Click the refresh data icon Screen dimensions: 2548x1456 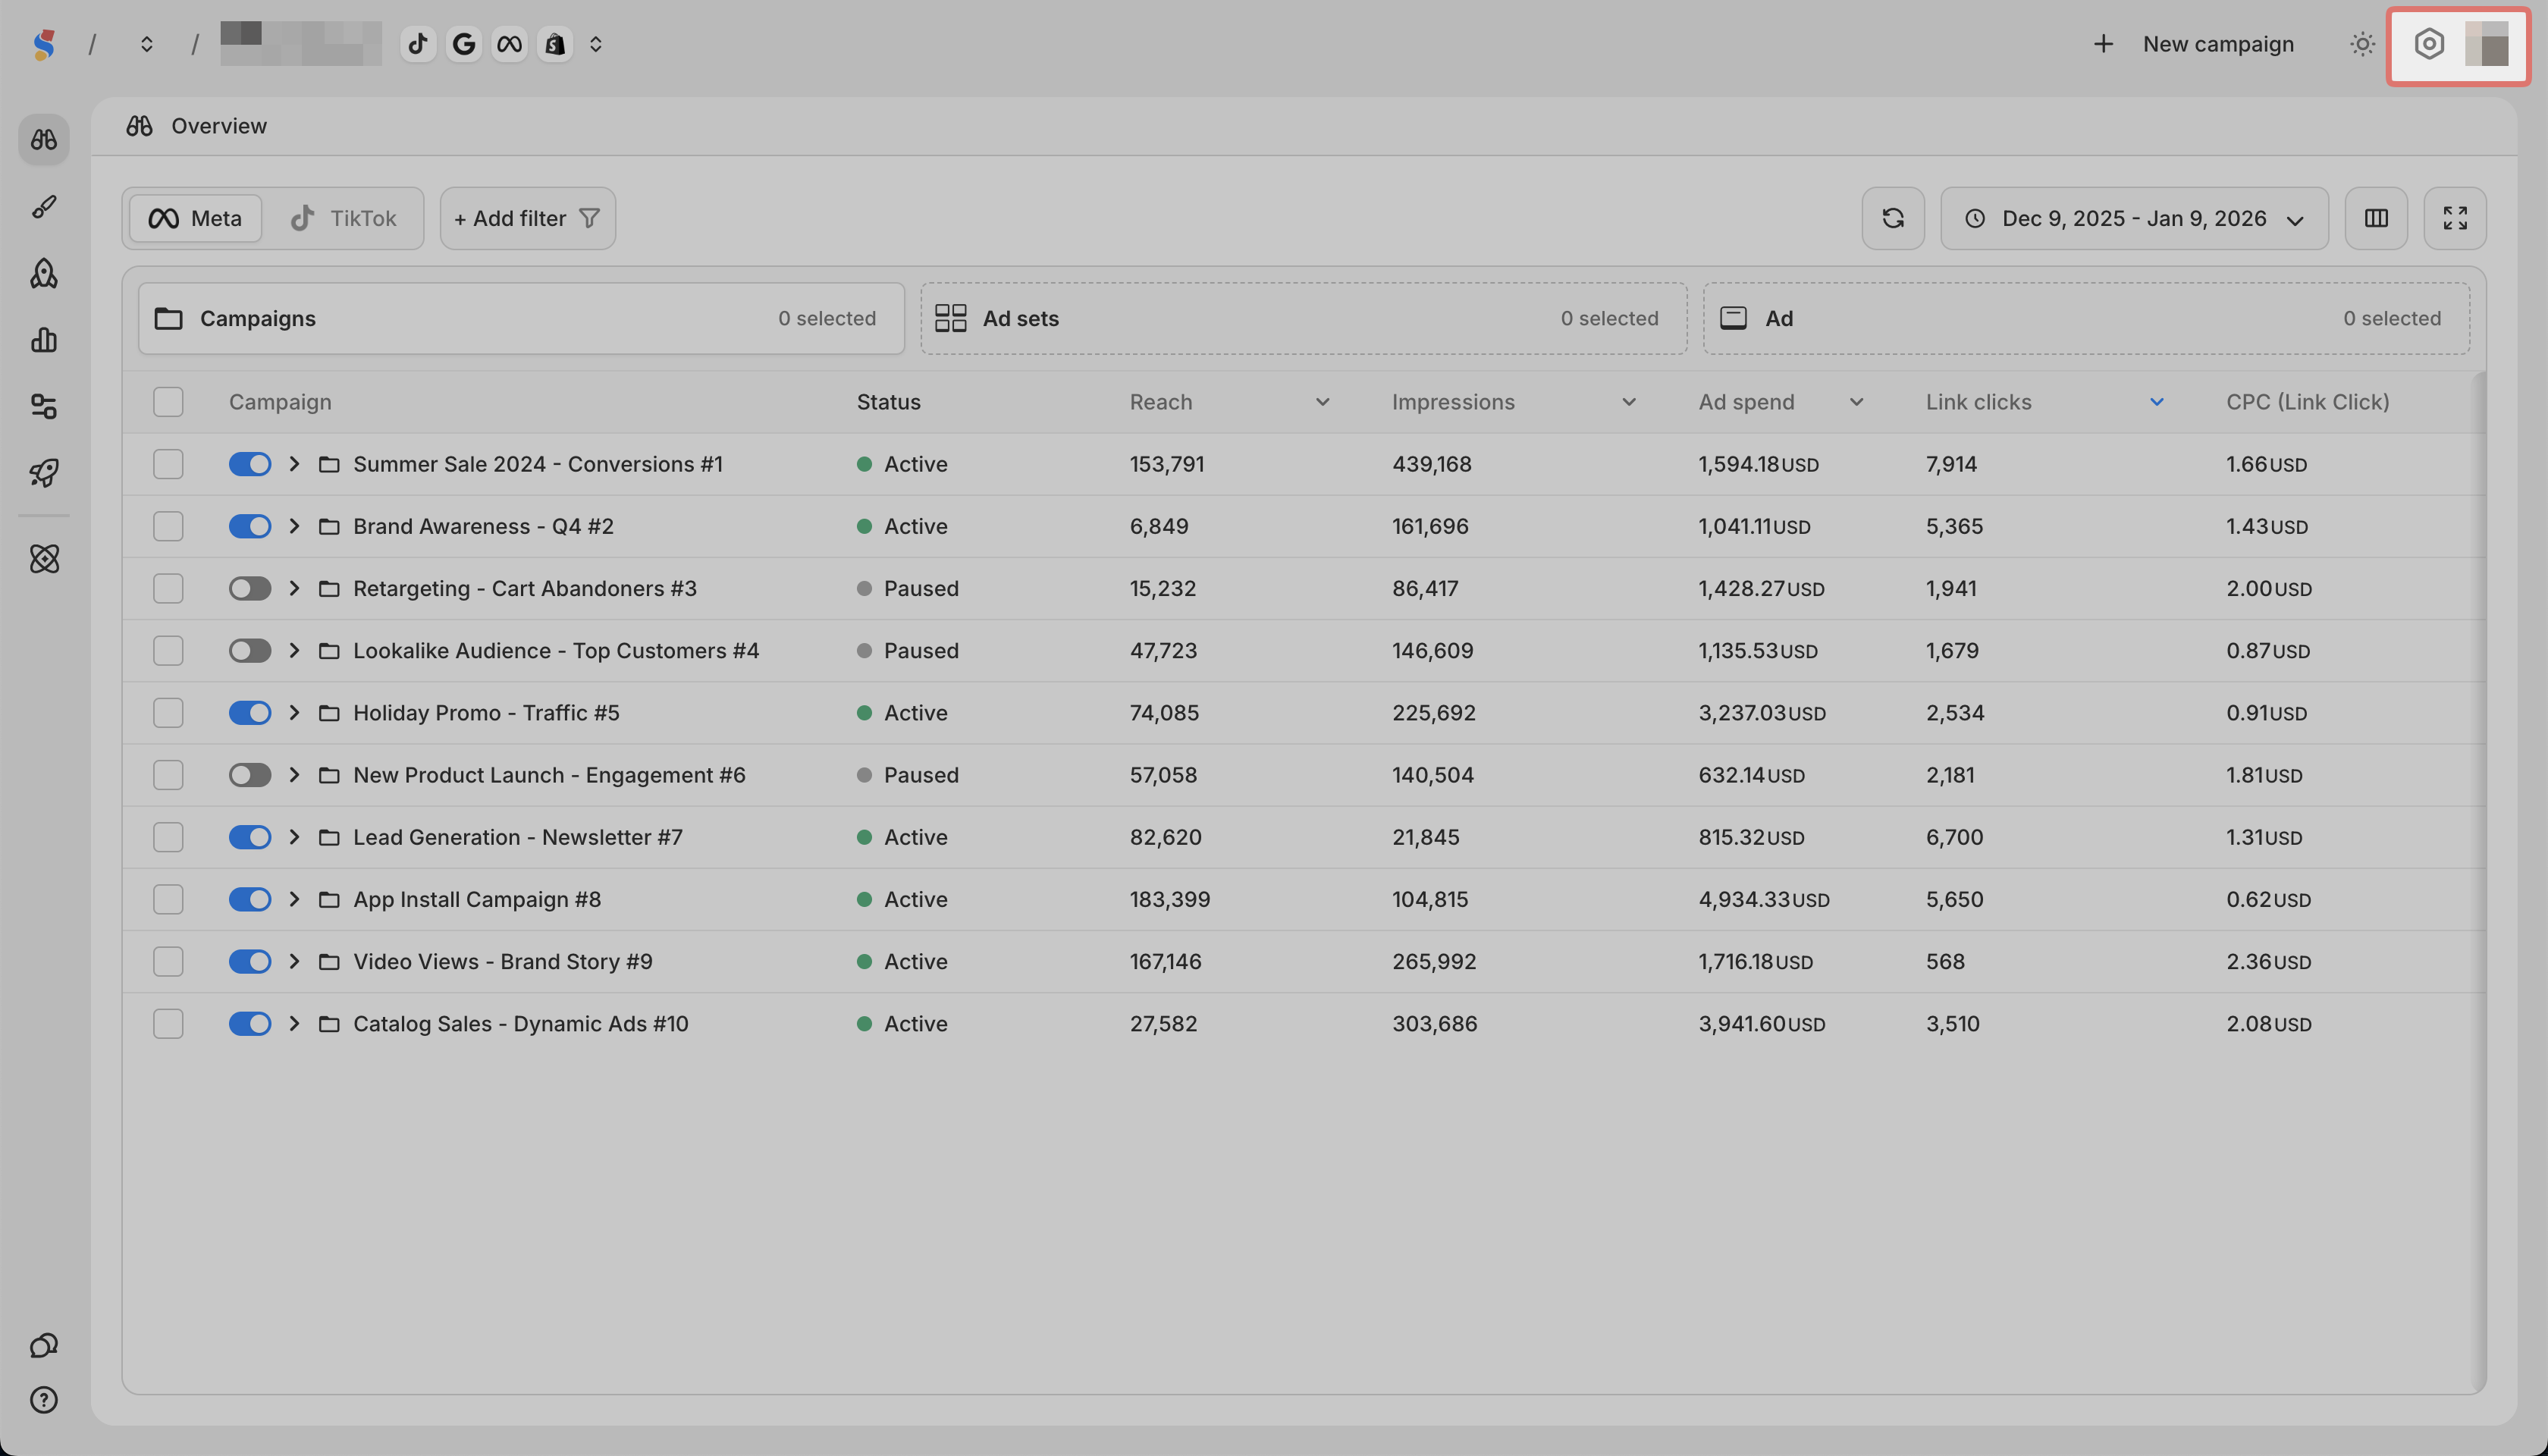[x=1892, y=218]
